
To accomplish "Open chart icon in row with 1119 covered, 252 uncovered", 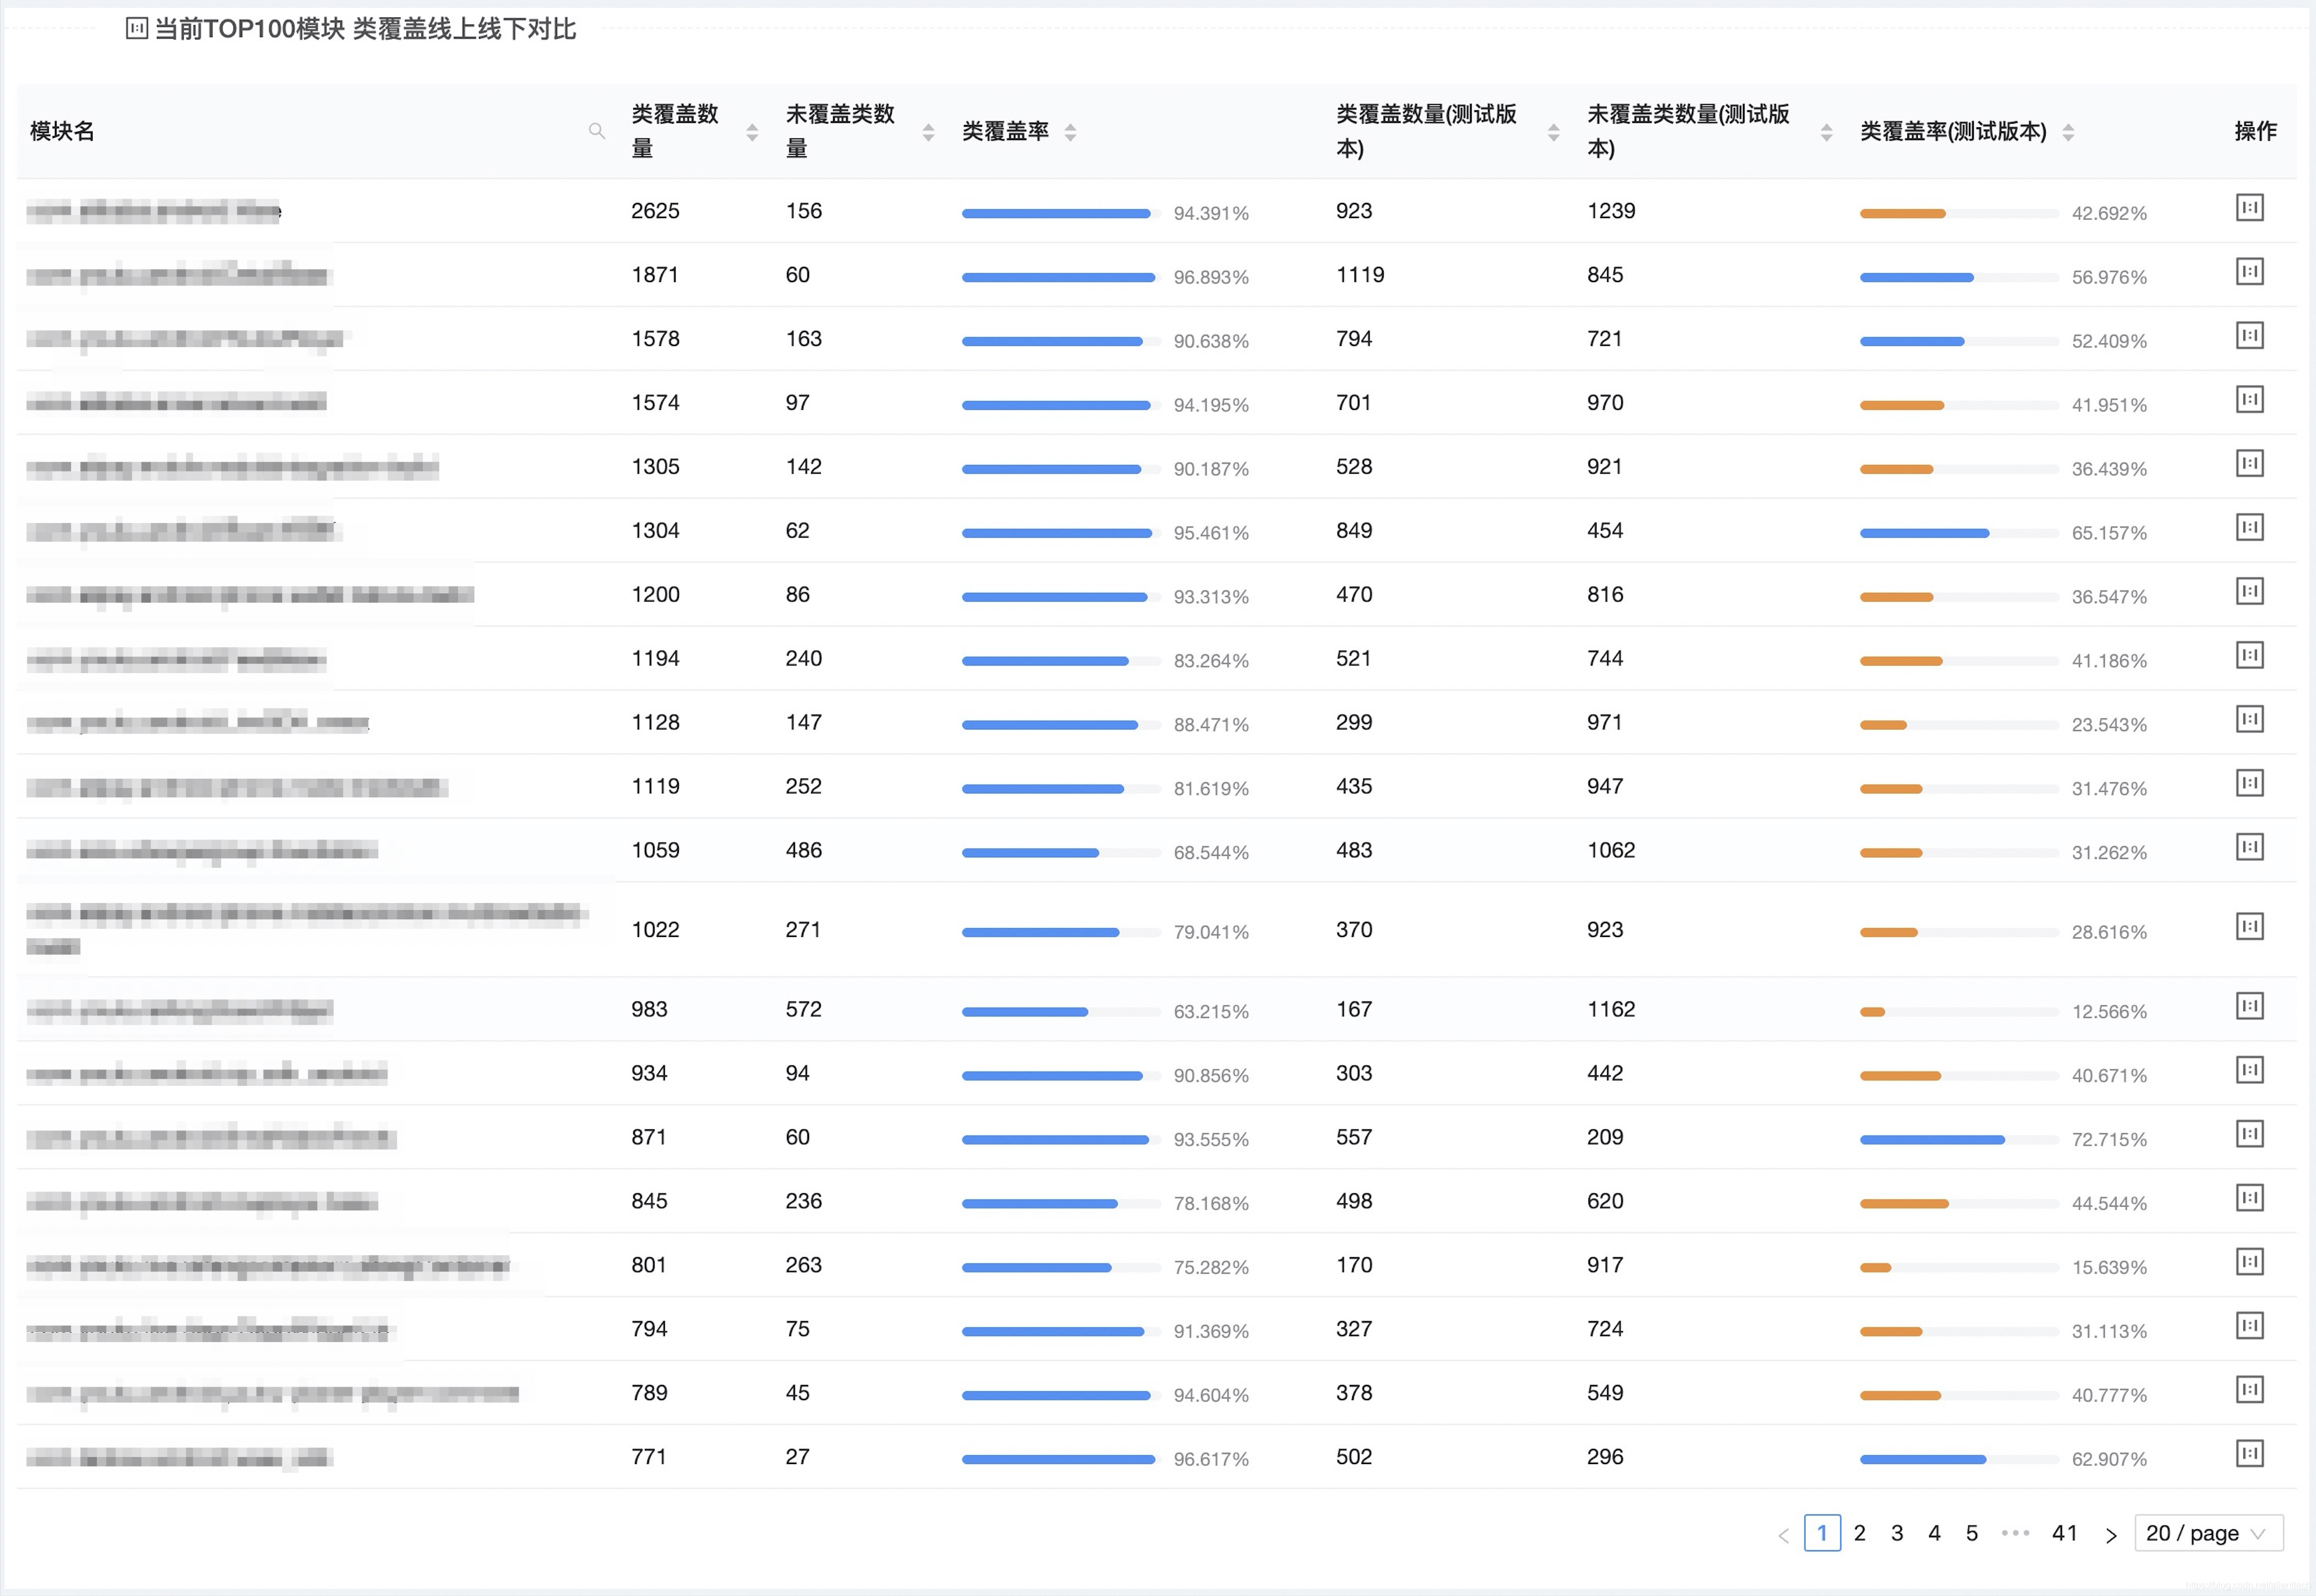I will (x=2249, y=784).
